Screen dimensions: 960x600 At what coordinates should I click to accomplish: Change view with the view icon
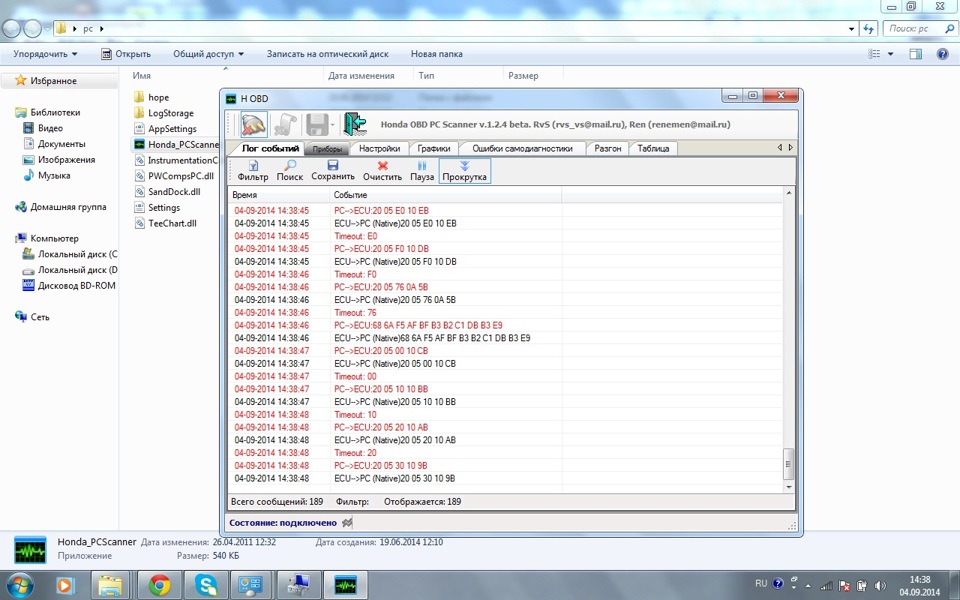coord(874,54)
